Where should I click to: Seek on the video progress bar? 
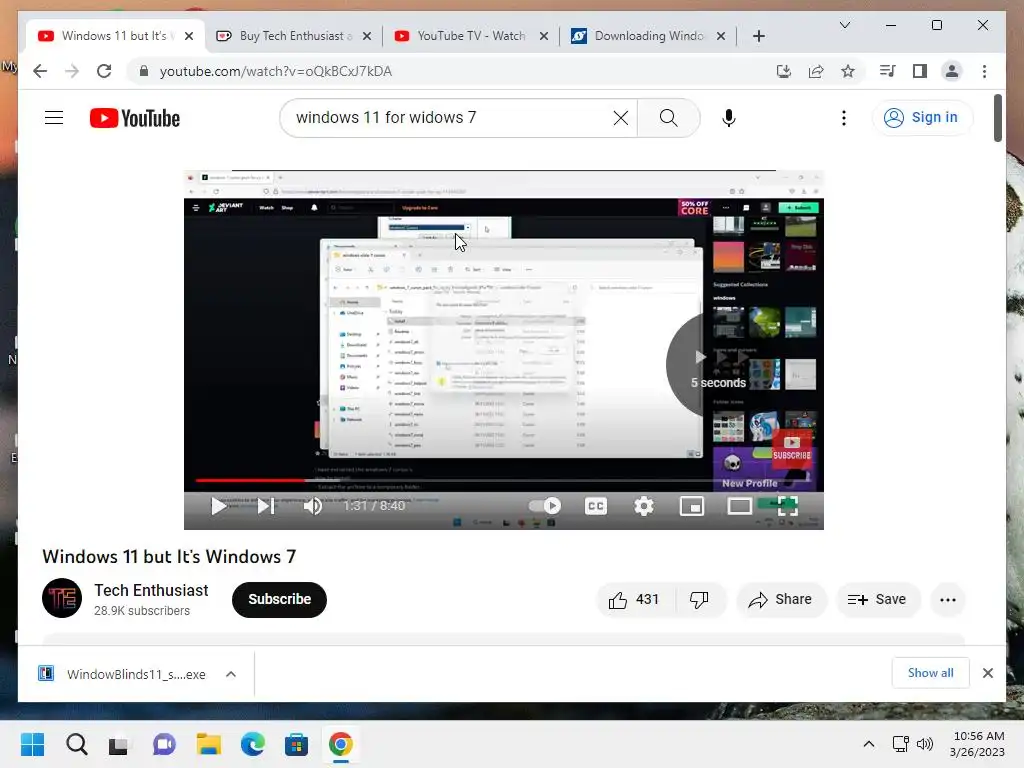[x=503, y=481]
